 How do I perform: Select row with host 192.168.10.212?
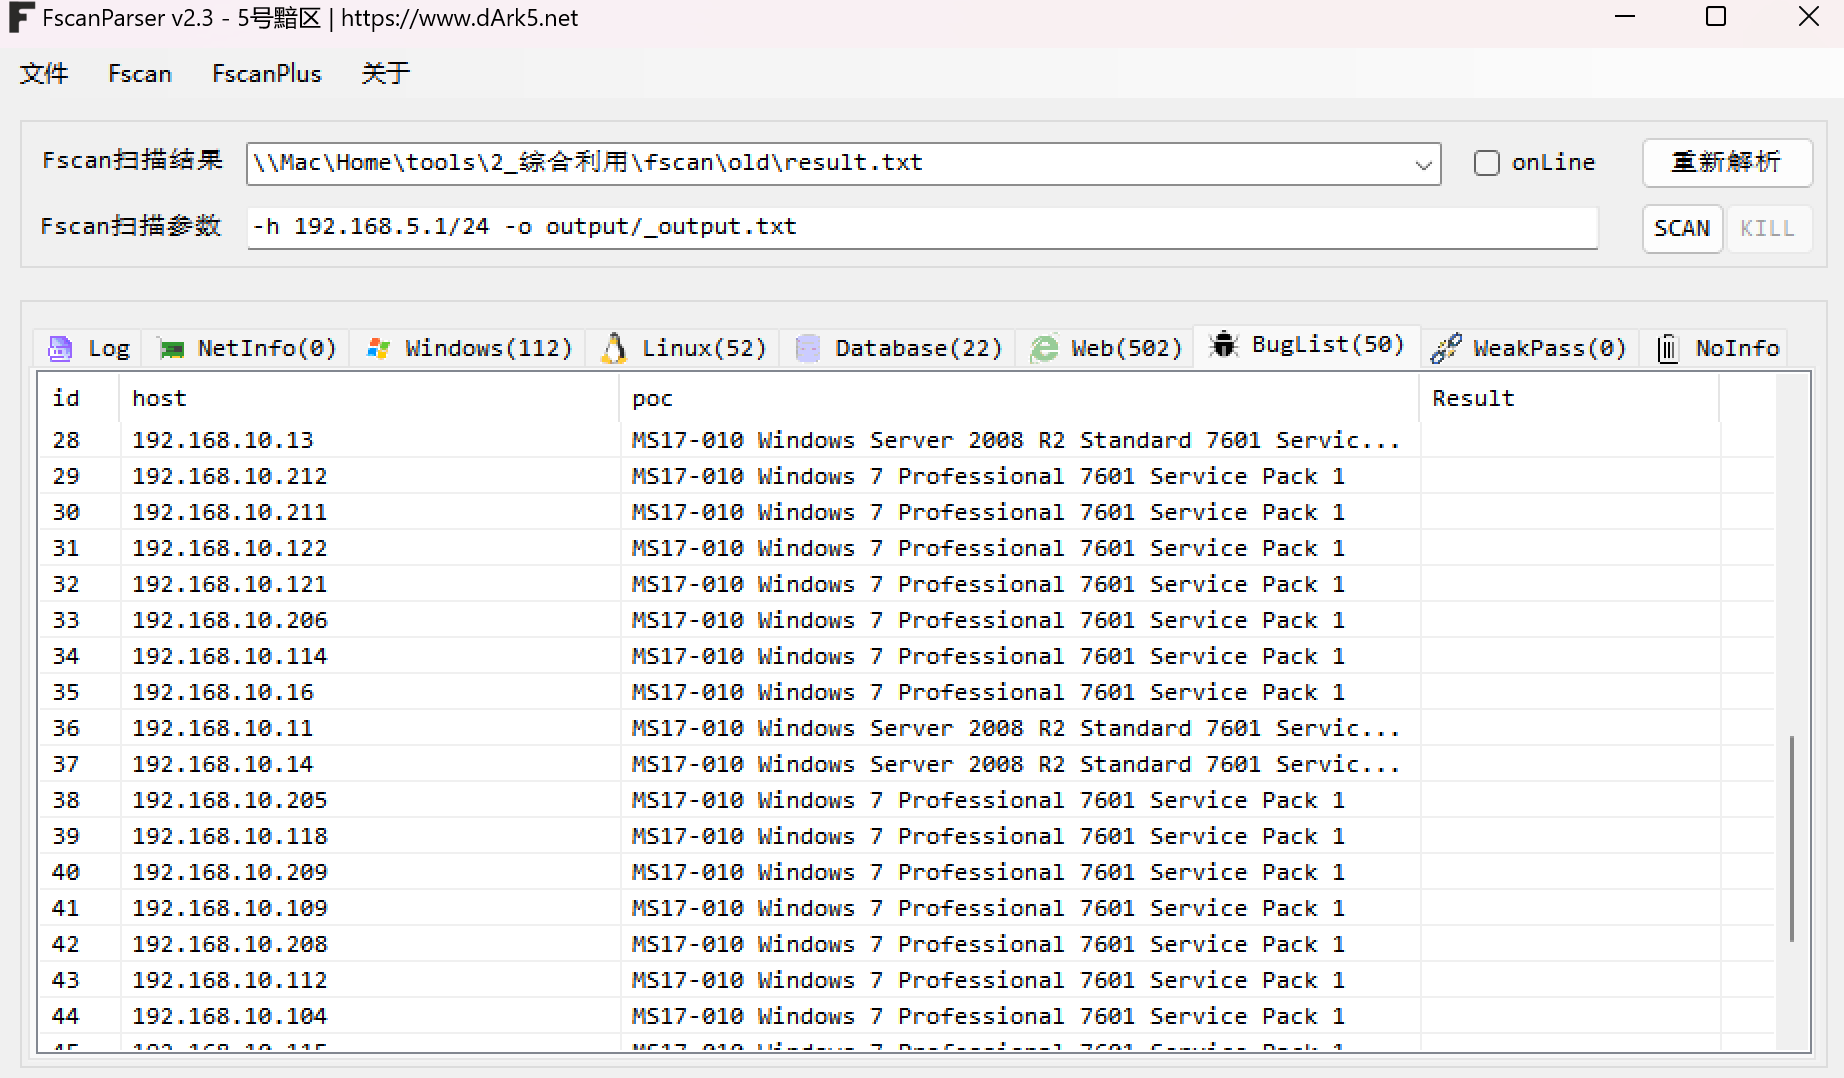point(905,476)
